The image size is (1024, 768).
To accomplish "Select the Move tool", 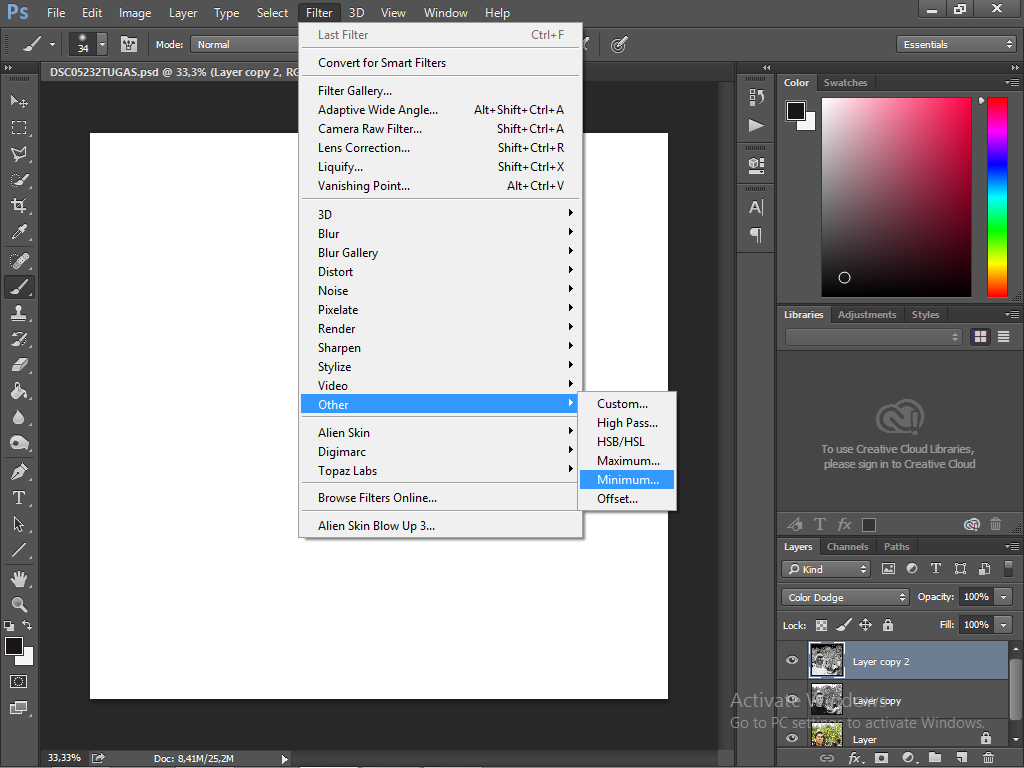I will point(19,101).
